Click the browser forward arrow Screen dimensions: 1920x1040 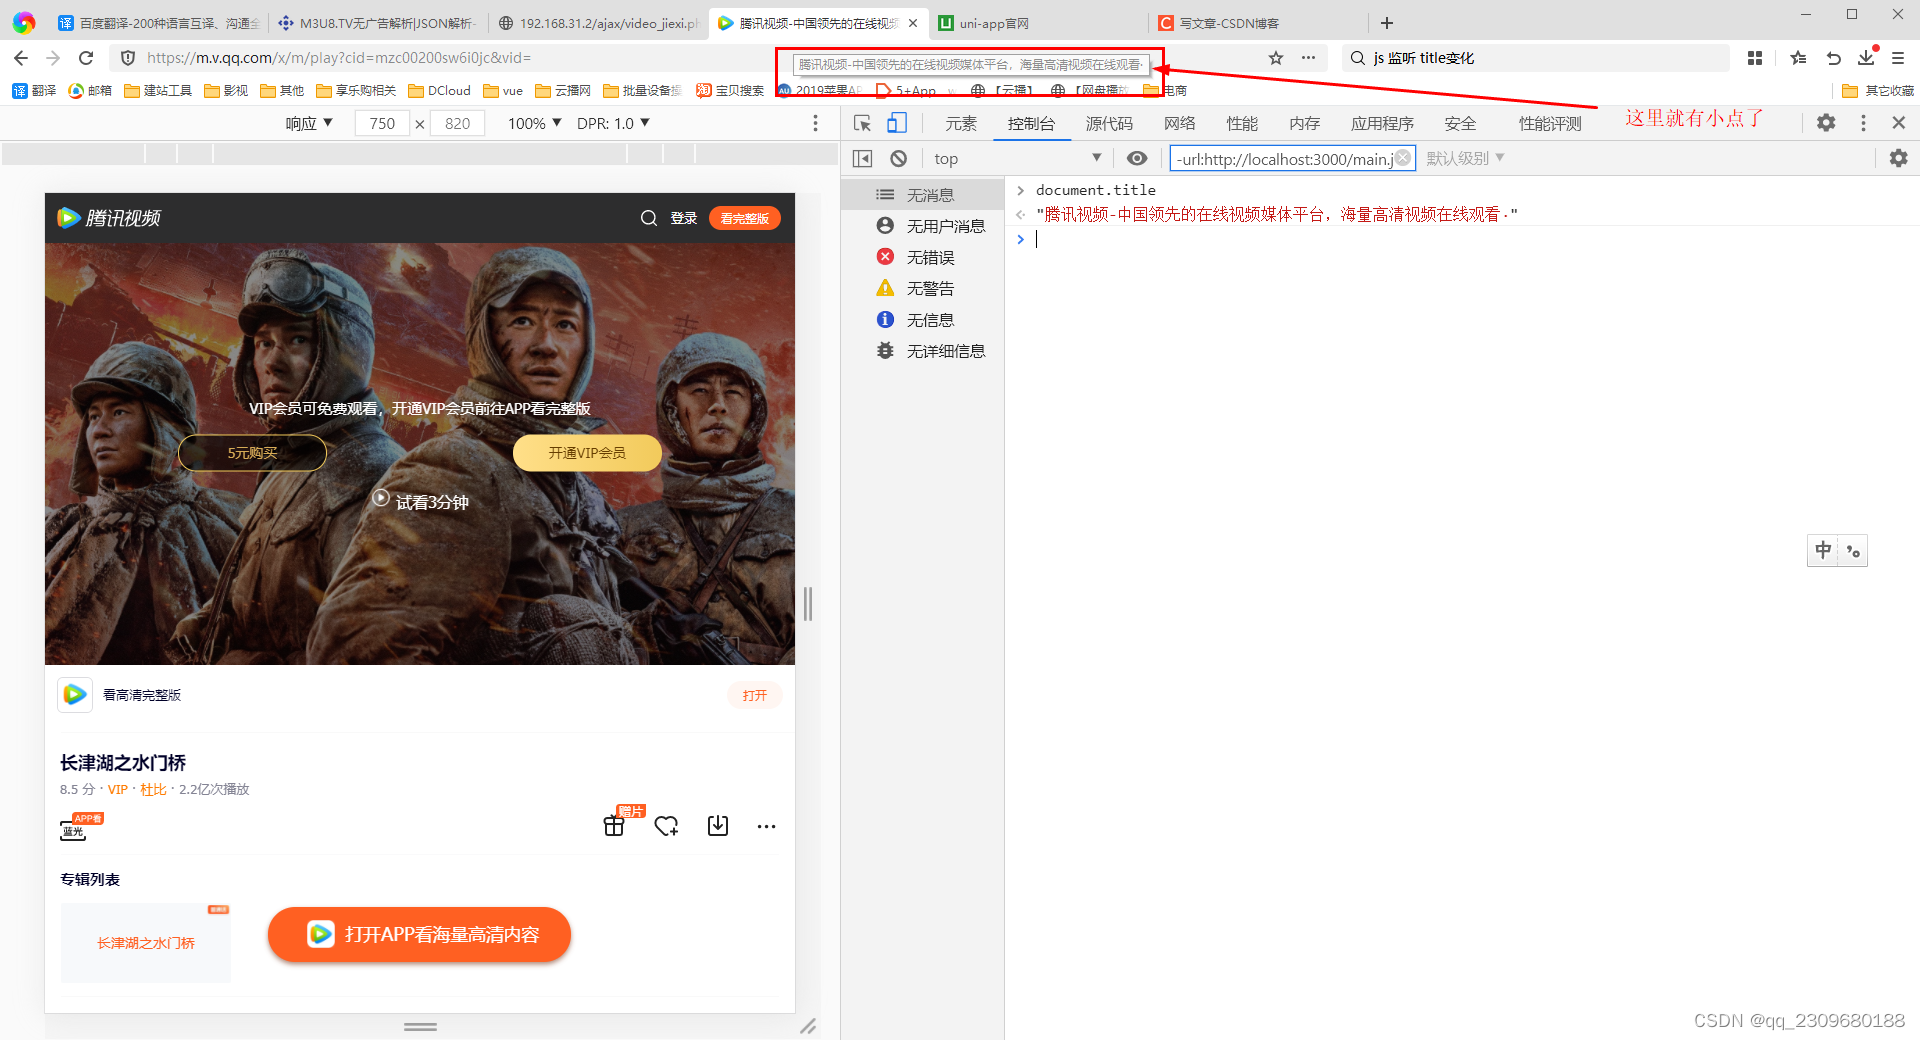(54, 58)
